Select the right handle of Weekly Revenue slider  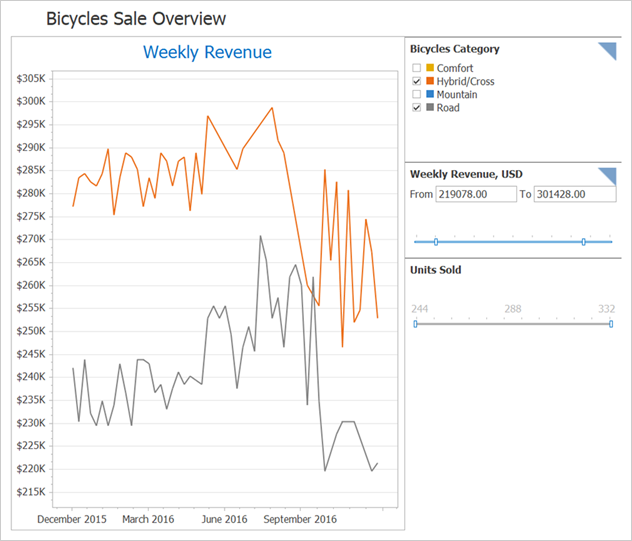[x=583, y=241]
